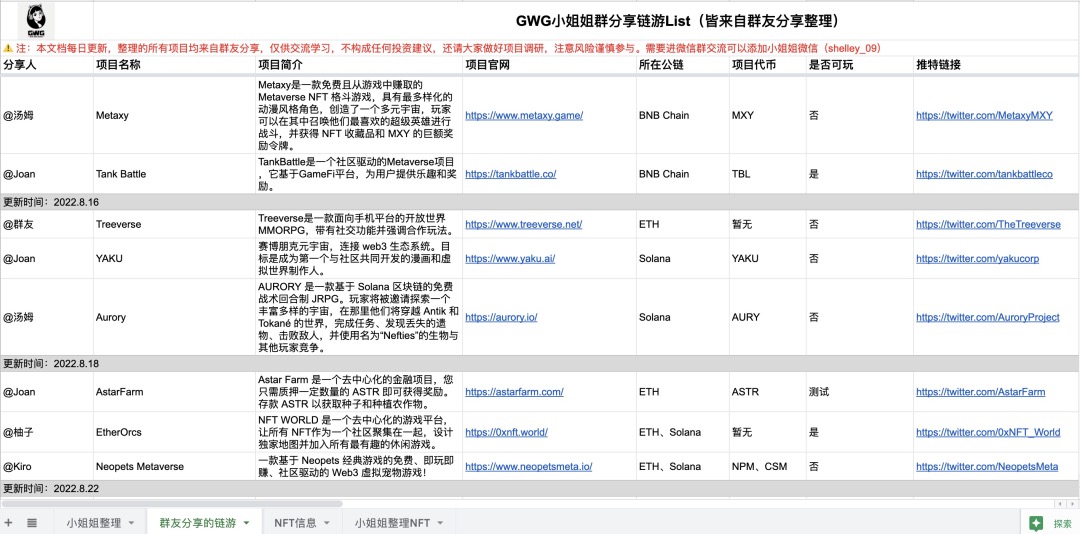
Task: Open the AuroryProject Twitter link
Action: coord(988,318)
